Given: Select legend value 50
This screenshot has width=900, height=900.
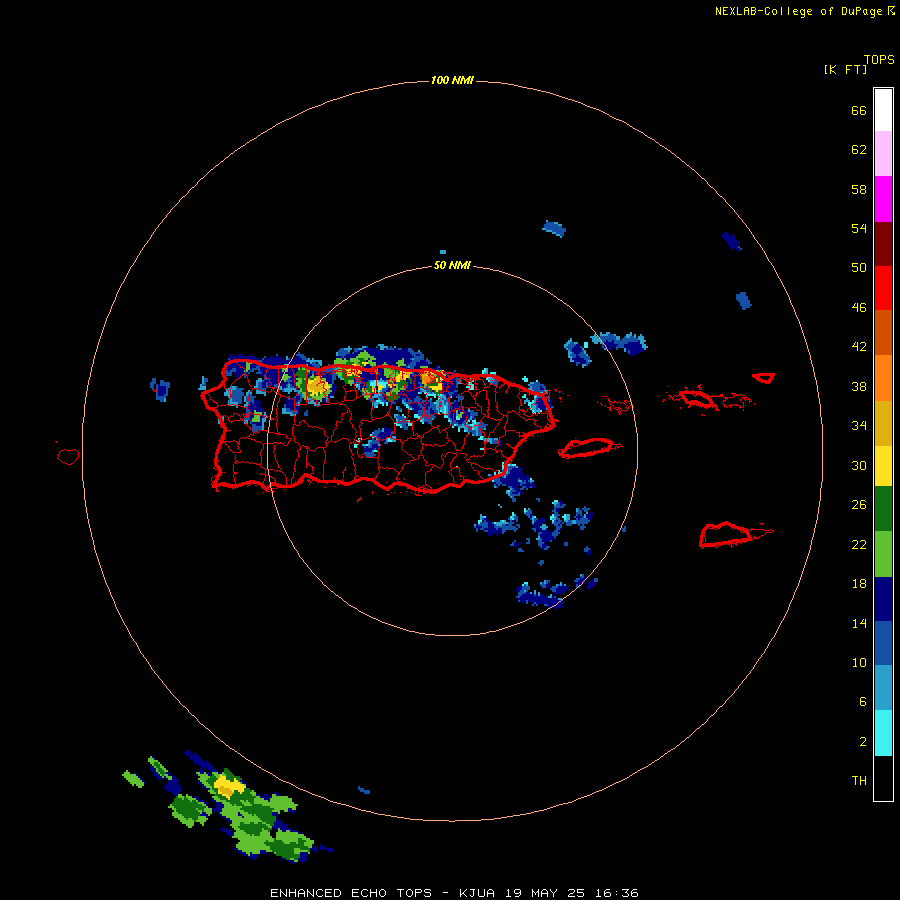Looking at the screenshot, I should (859, 267).
